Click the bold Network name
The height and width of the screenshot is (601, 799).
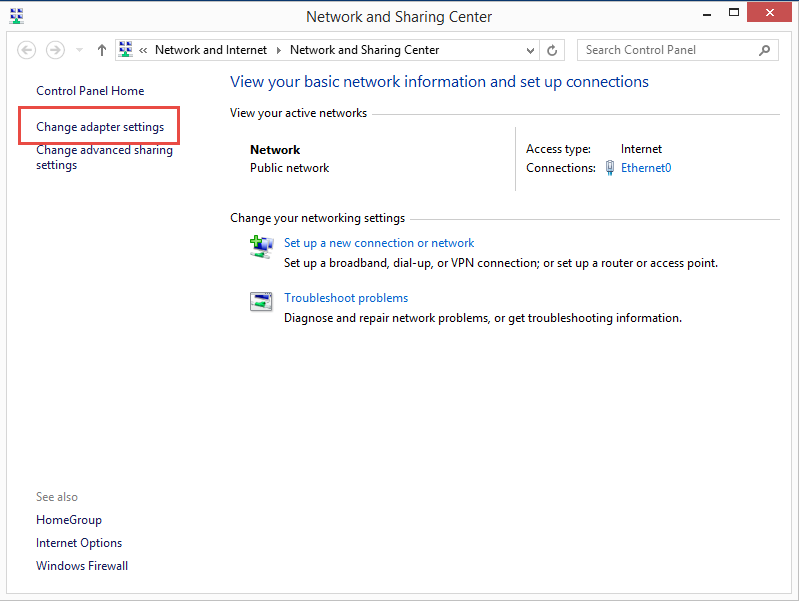[275, 150]
